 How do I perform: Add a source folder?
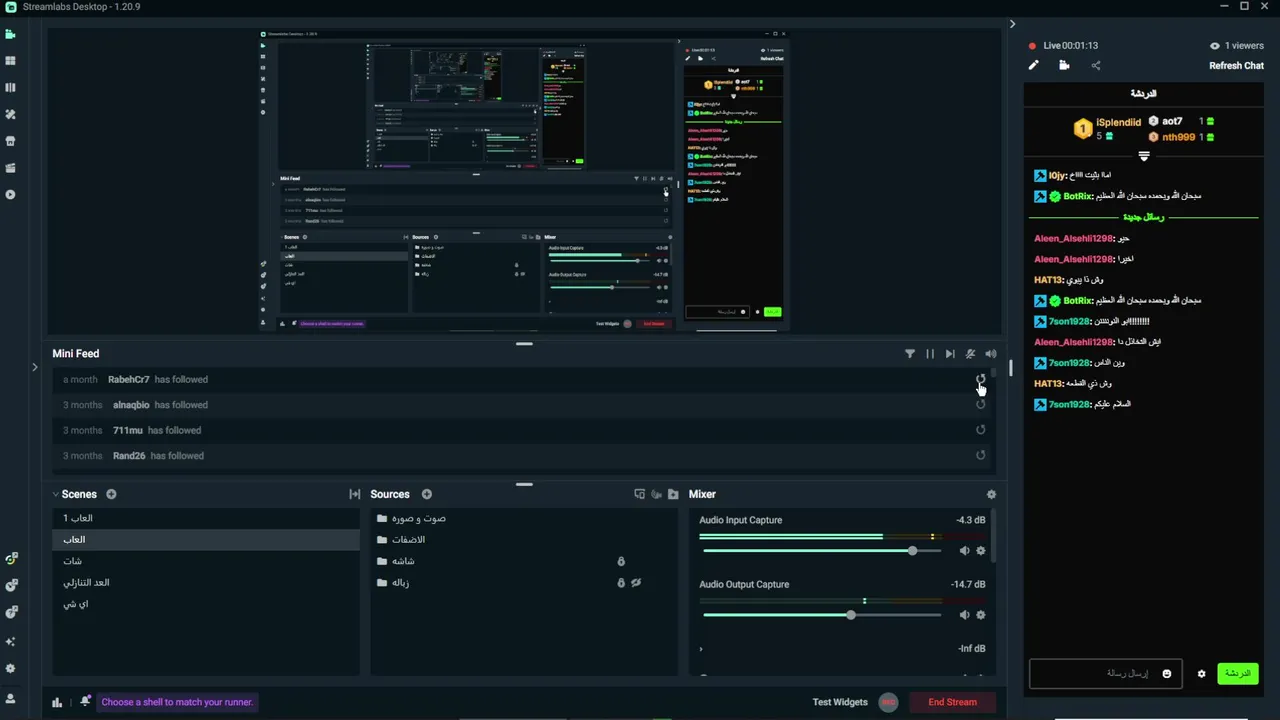pyautogui.click(x=673, y=494)
